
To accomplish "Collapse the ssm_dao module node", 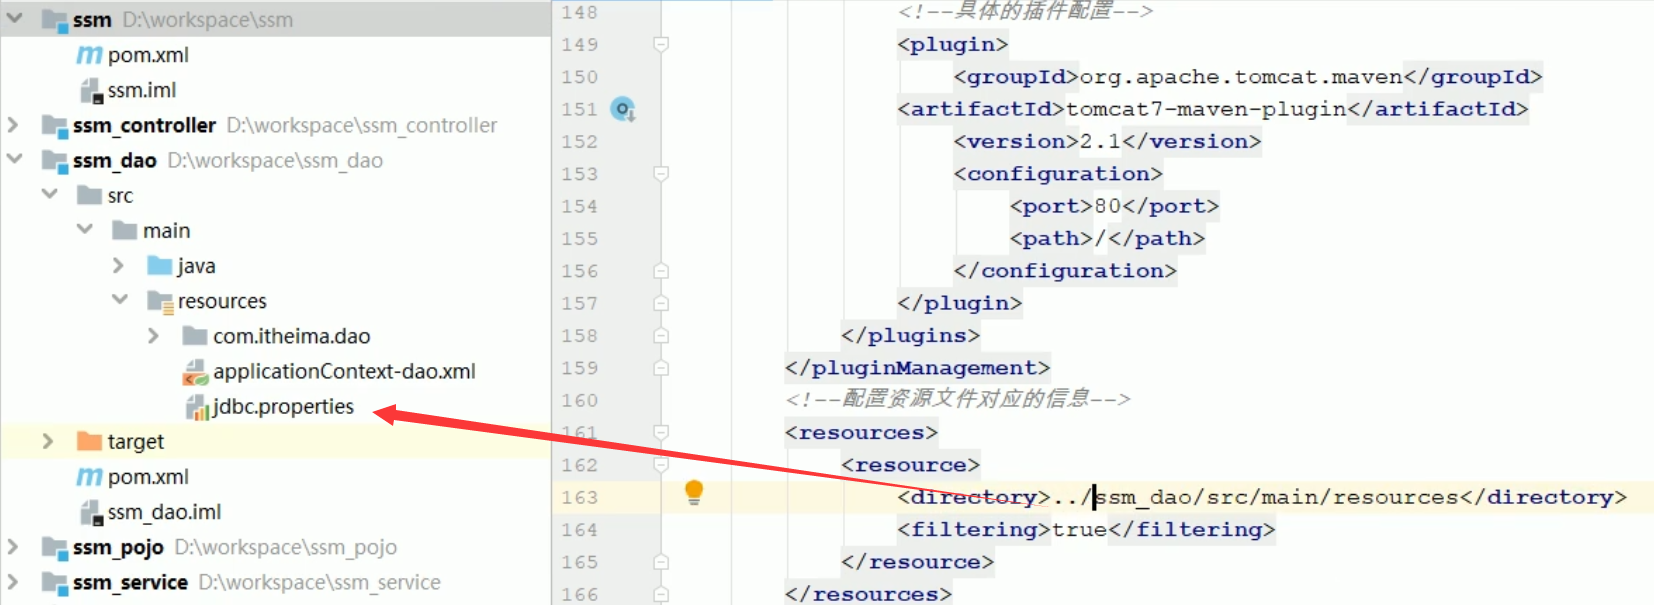I will 14,159.
